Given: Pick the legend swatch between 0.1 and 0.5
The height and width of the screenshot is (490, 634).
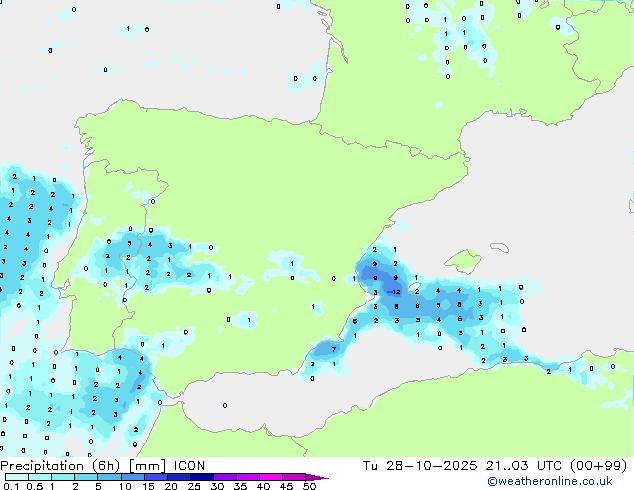Looking at the screenshot, I should click(x=17, y=477).
